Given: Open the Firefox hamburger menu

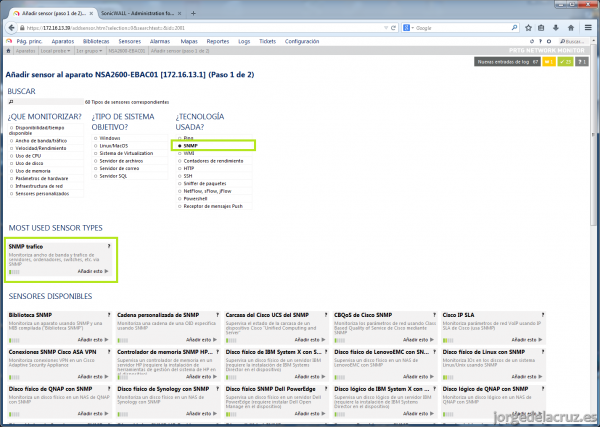Looking at the screenshot, I should click(x=588, y=28).
